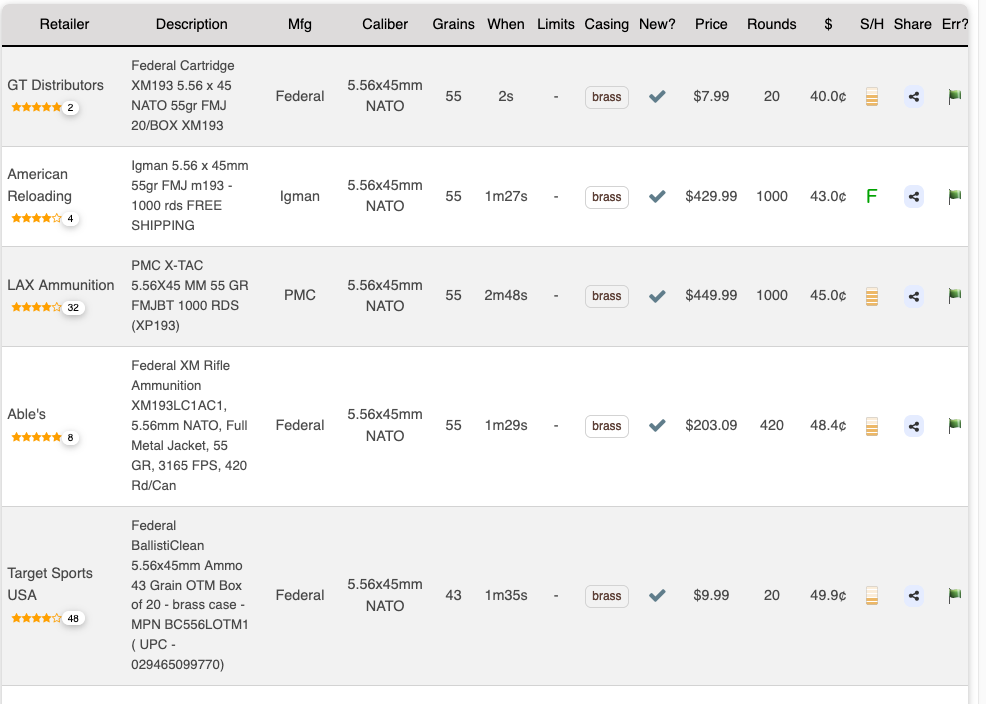
Task: Sort by the Grains column header
Action: (453, 24)
